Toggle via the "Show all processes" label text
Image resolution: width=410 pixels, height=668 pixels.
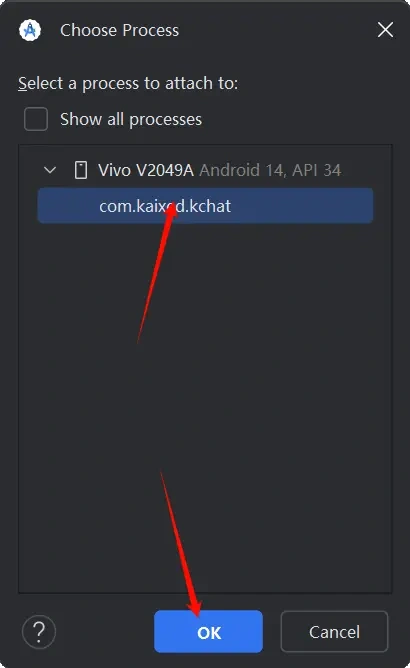131,119
